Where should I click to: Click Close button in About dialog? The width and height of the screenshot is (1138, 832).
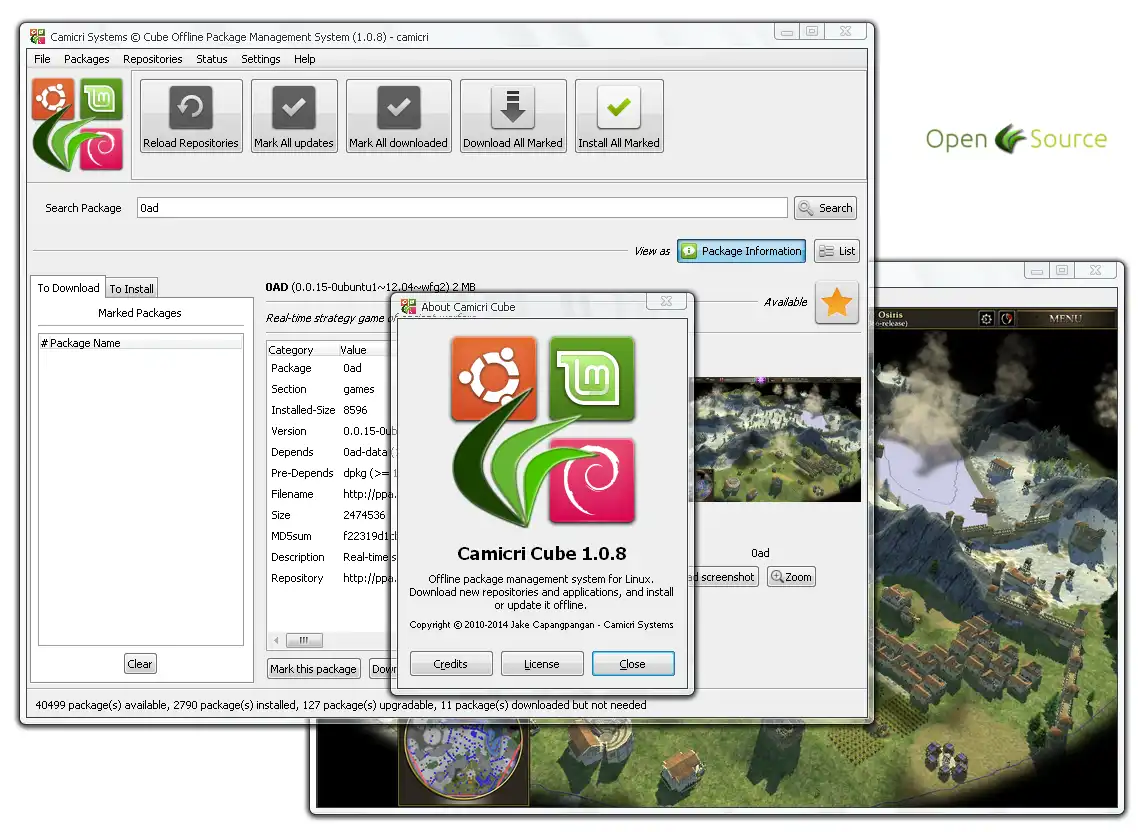click(x=633, y=664)
